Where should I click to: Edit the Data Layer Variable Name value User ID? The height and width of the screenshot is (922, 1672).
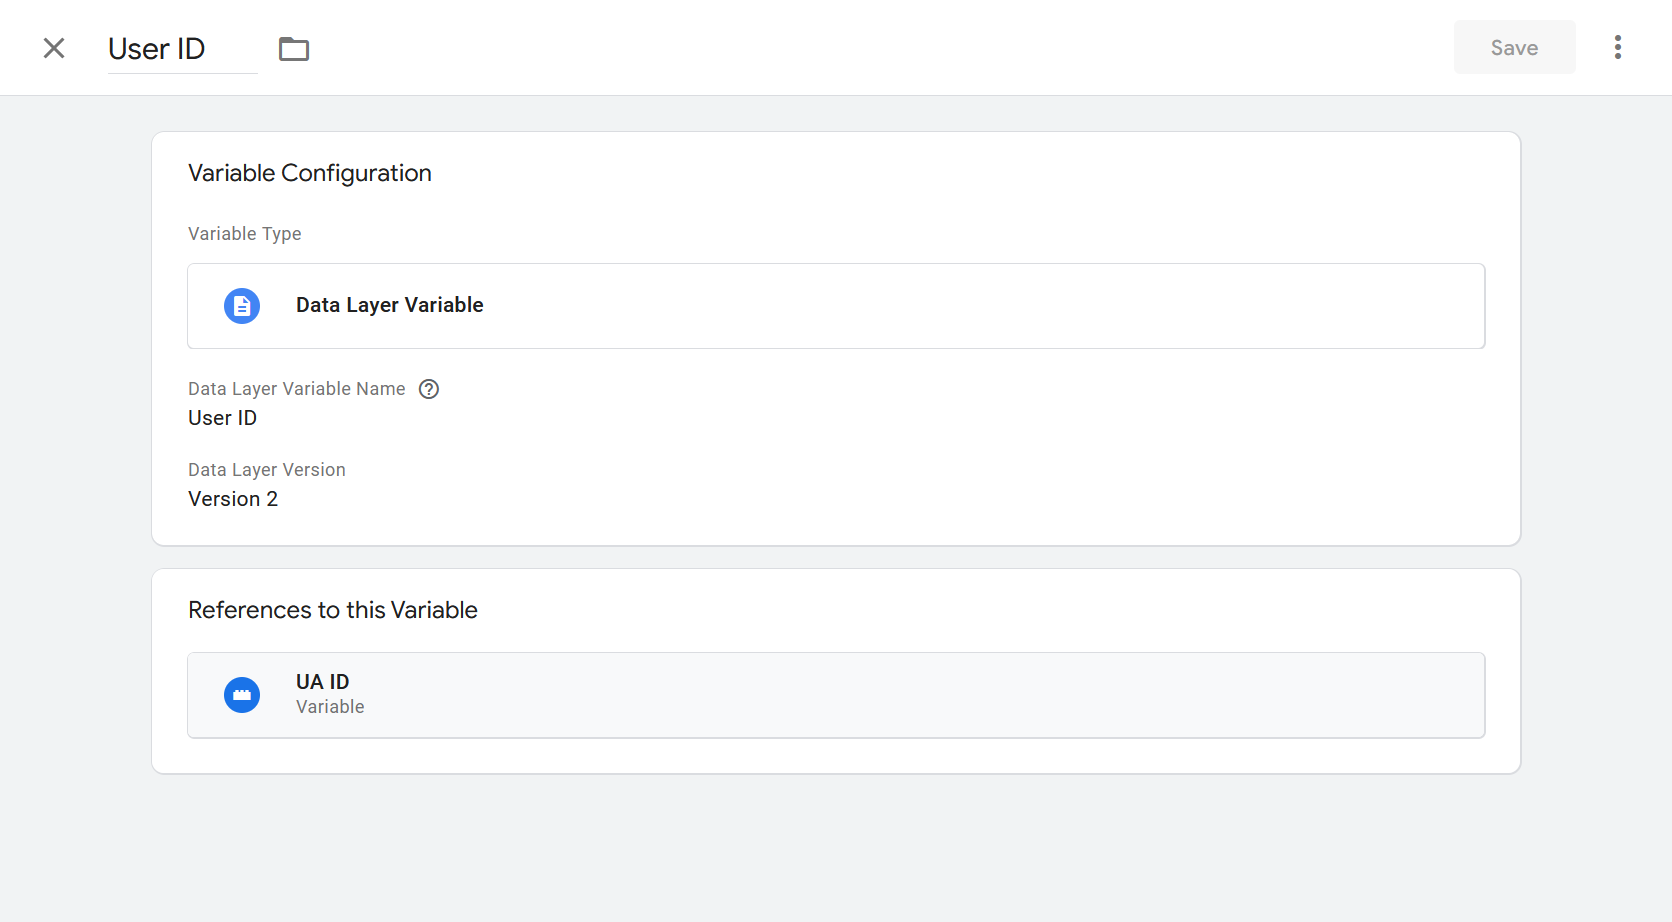tap(223, 418)
